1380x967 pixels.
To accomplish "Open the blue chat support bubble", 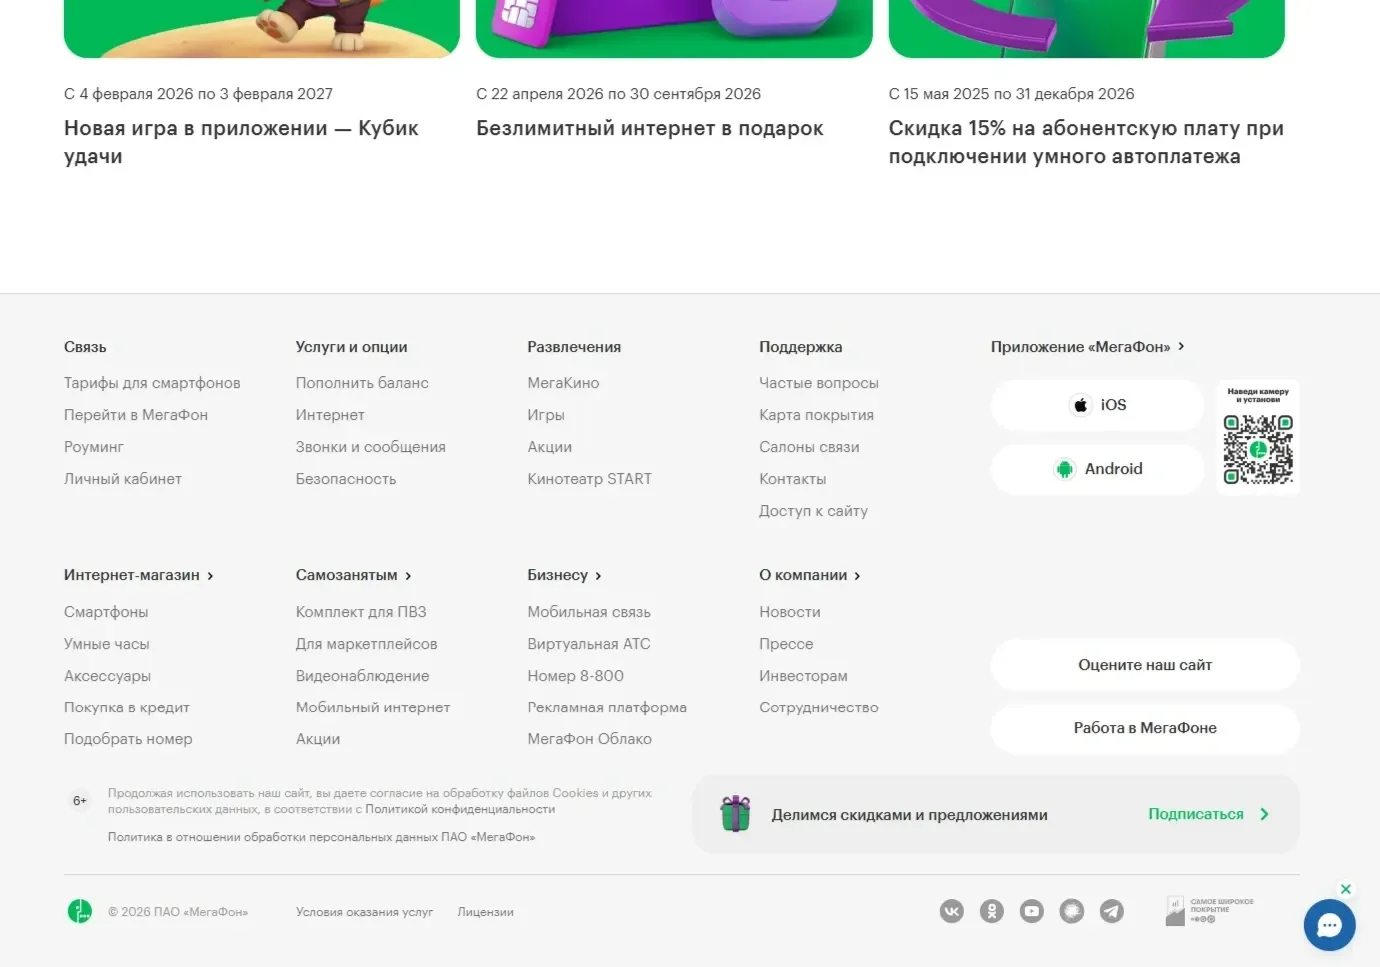I will (1329, 925).
